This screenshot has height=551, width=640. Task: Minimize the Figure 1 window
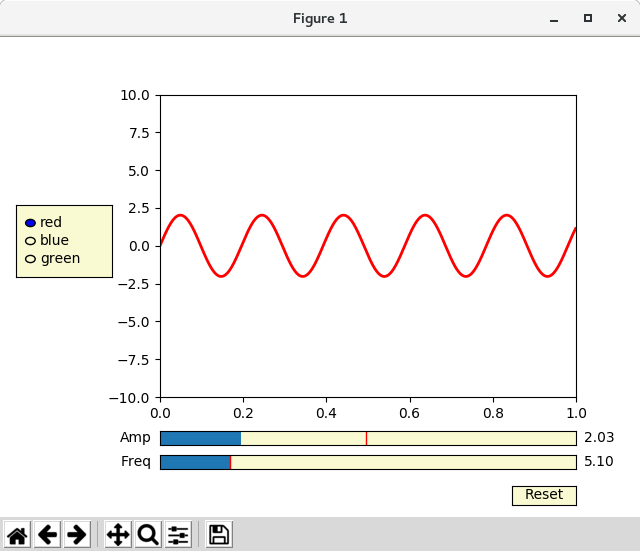click(x=554, y=19)
